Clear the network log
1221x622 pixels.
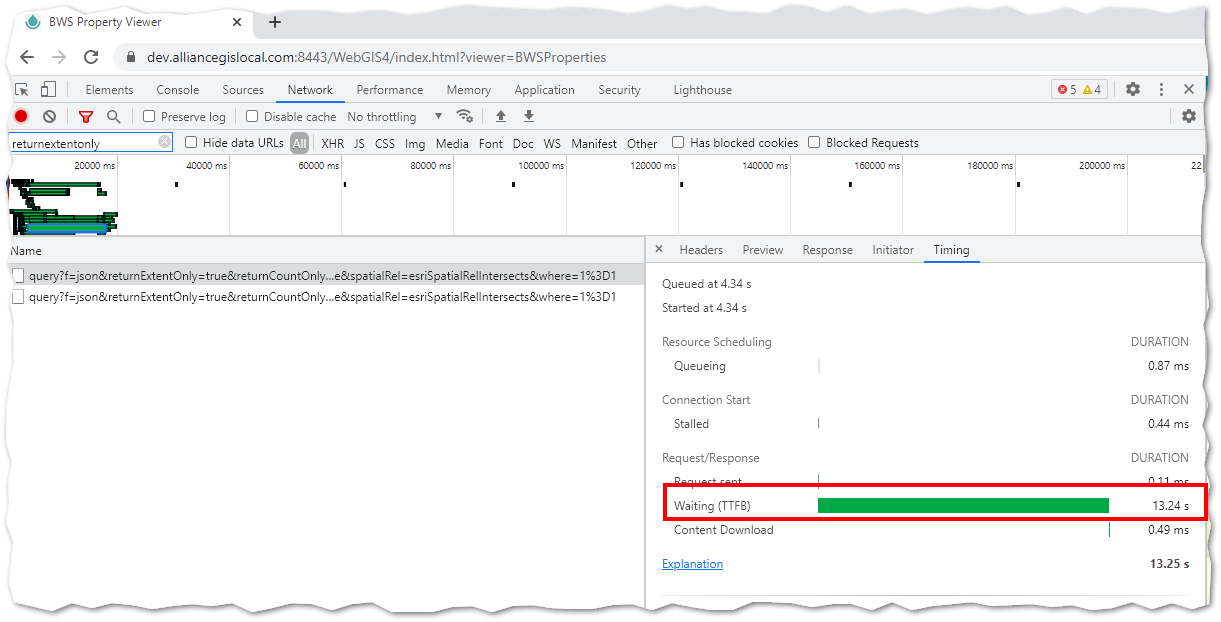pos(49,117)
